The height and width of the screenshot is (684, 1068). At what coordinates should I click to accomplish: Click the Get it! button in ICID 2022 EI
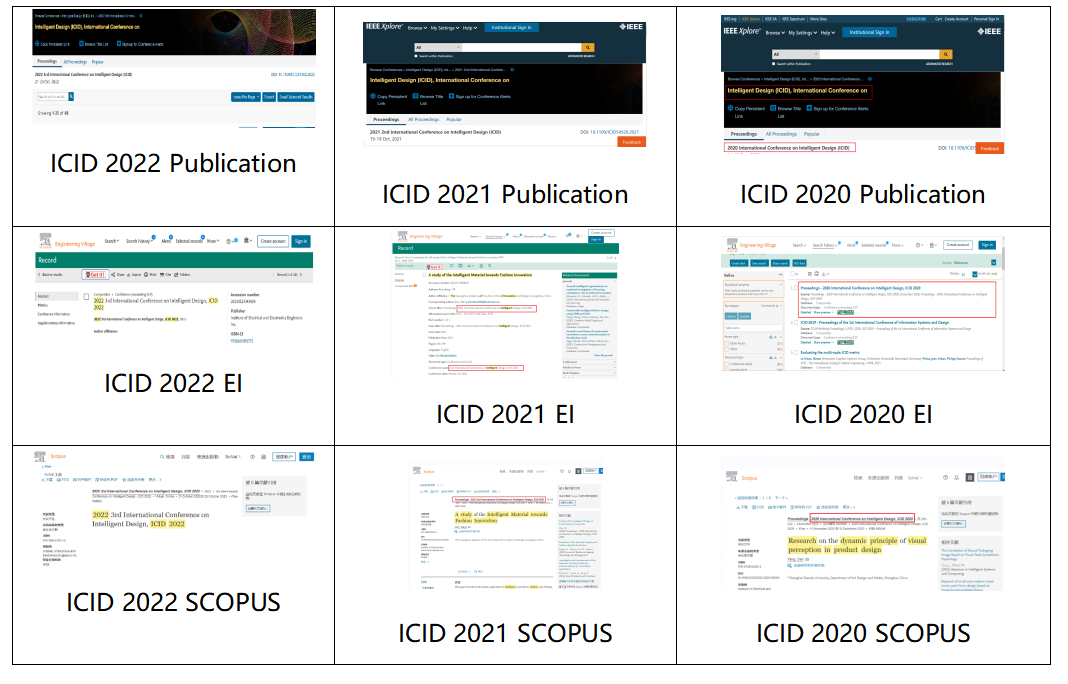95,275
